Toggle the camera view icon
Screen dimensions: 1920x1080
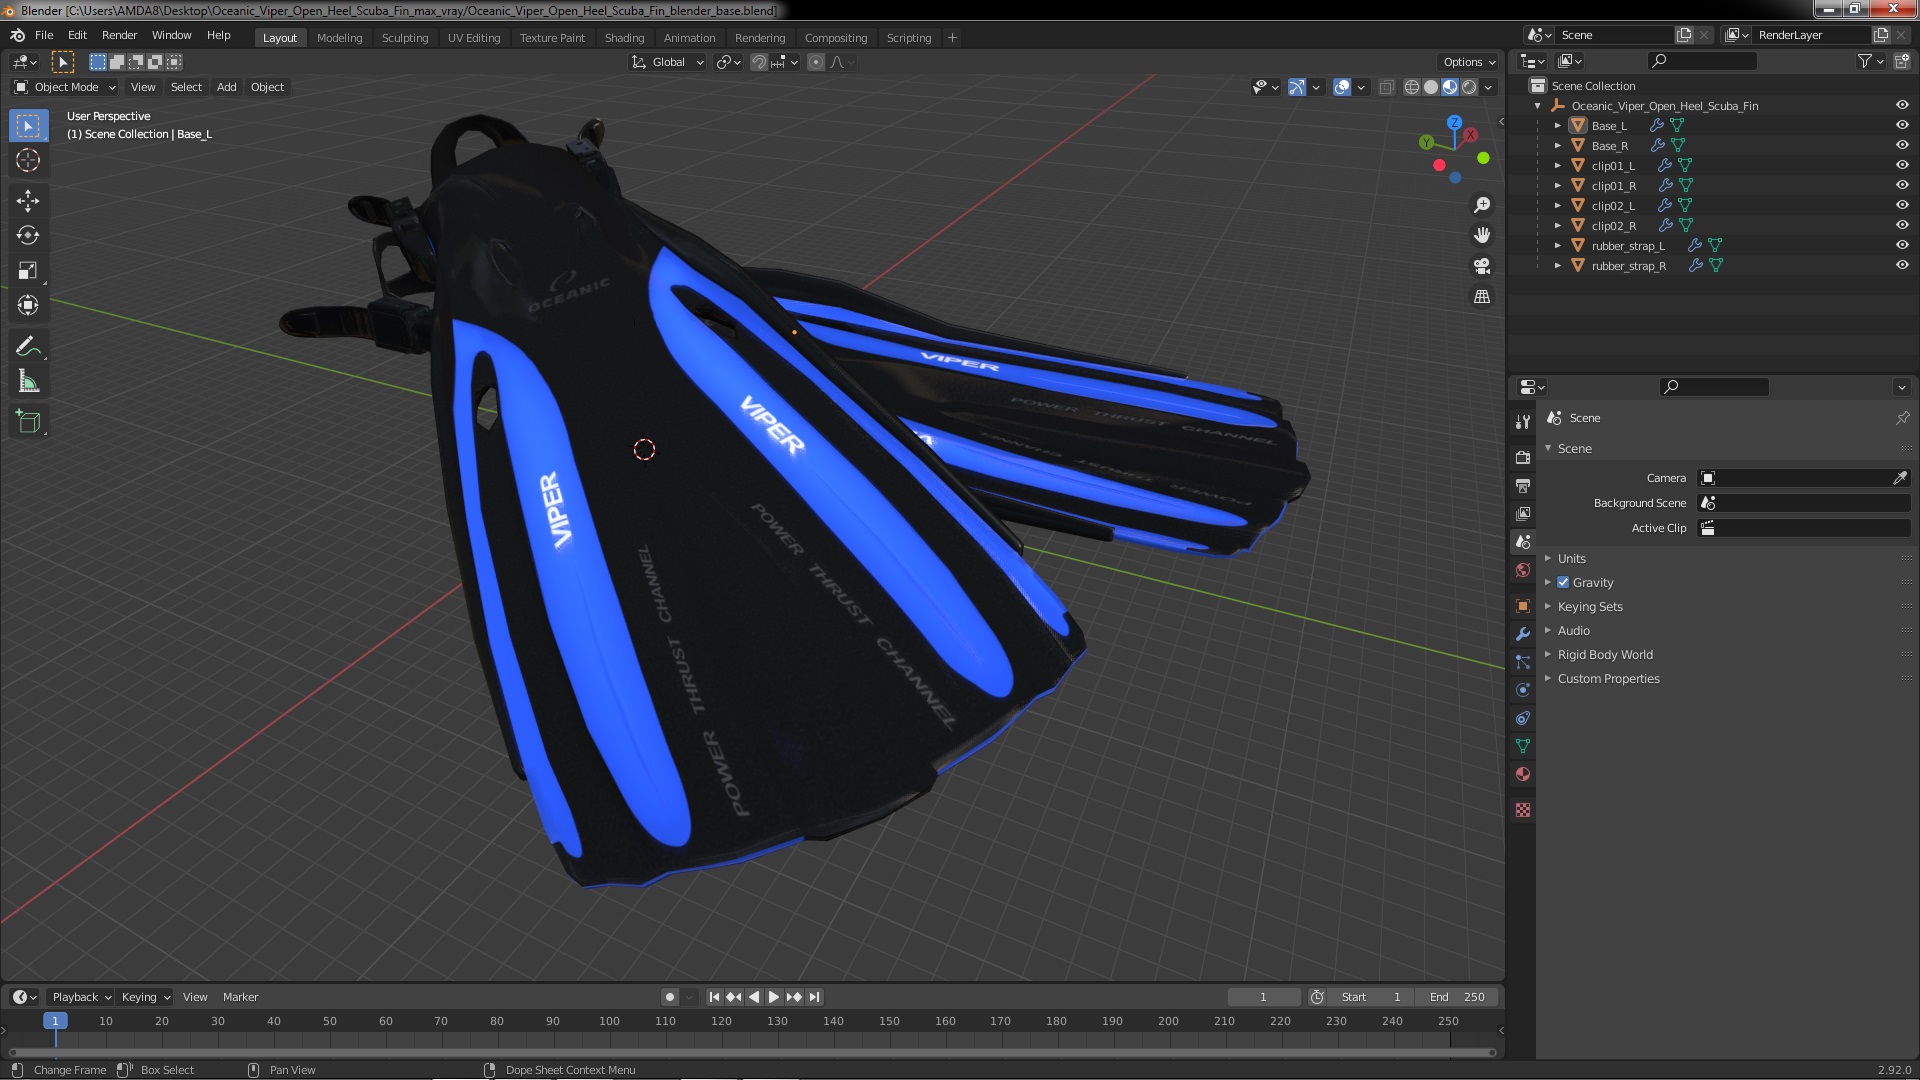click(x=1482, y=266)
